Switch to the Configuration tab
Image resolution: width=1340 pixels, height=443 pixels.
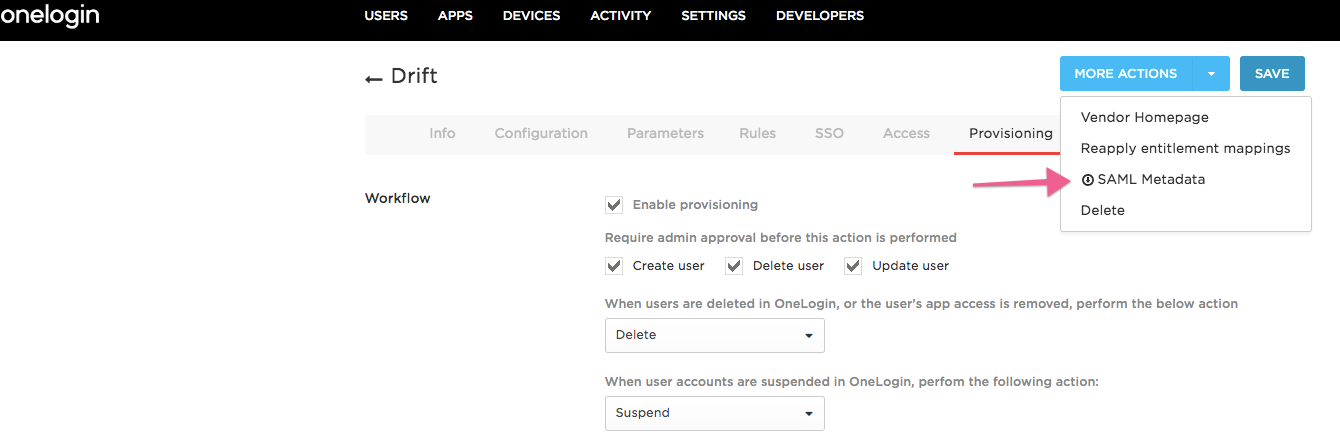tap(541, 133)
